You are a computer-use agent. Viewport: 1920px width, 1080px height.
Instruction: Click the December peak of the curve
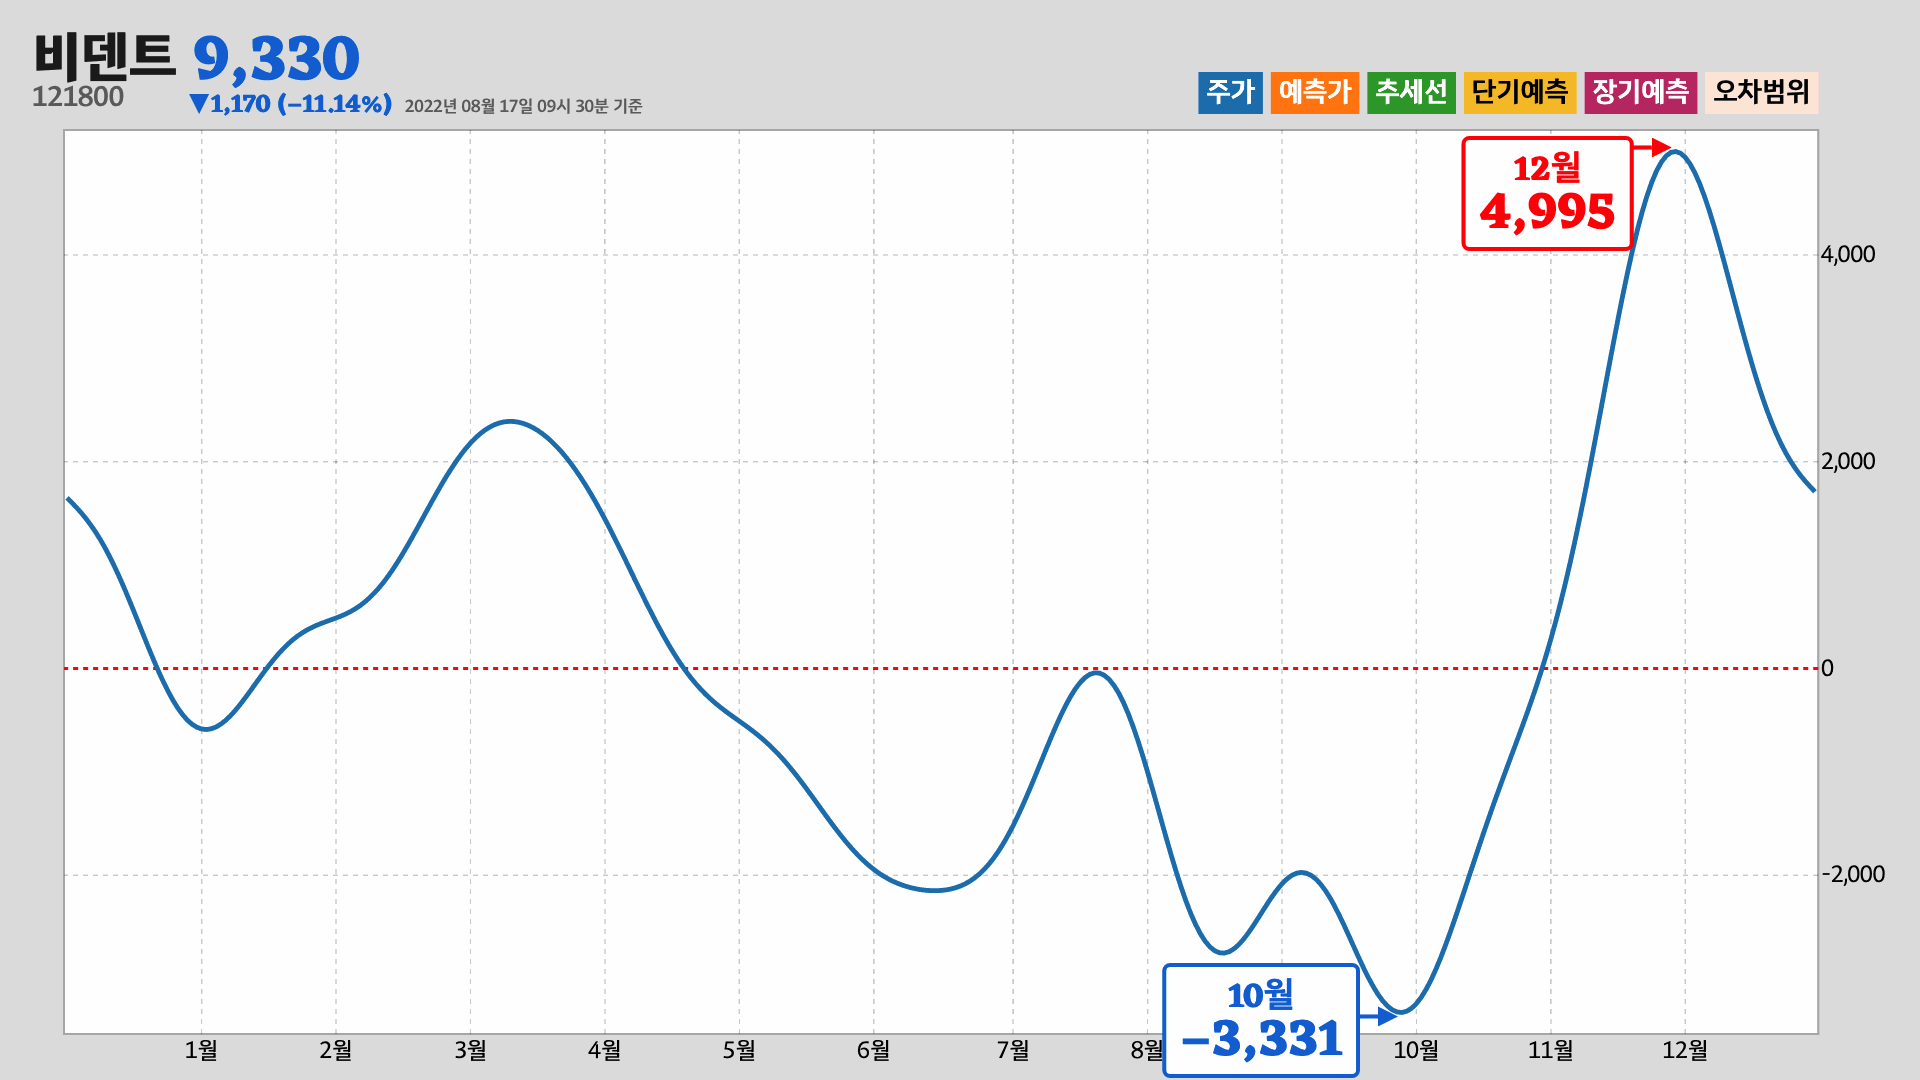tap(1677, 152)
